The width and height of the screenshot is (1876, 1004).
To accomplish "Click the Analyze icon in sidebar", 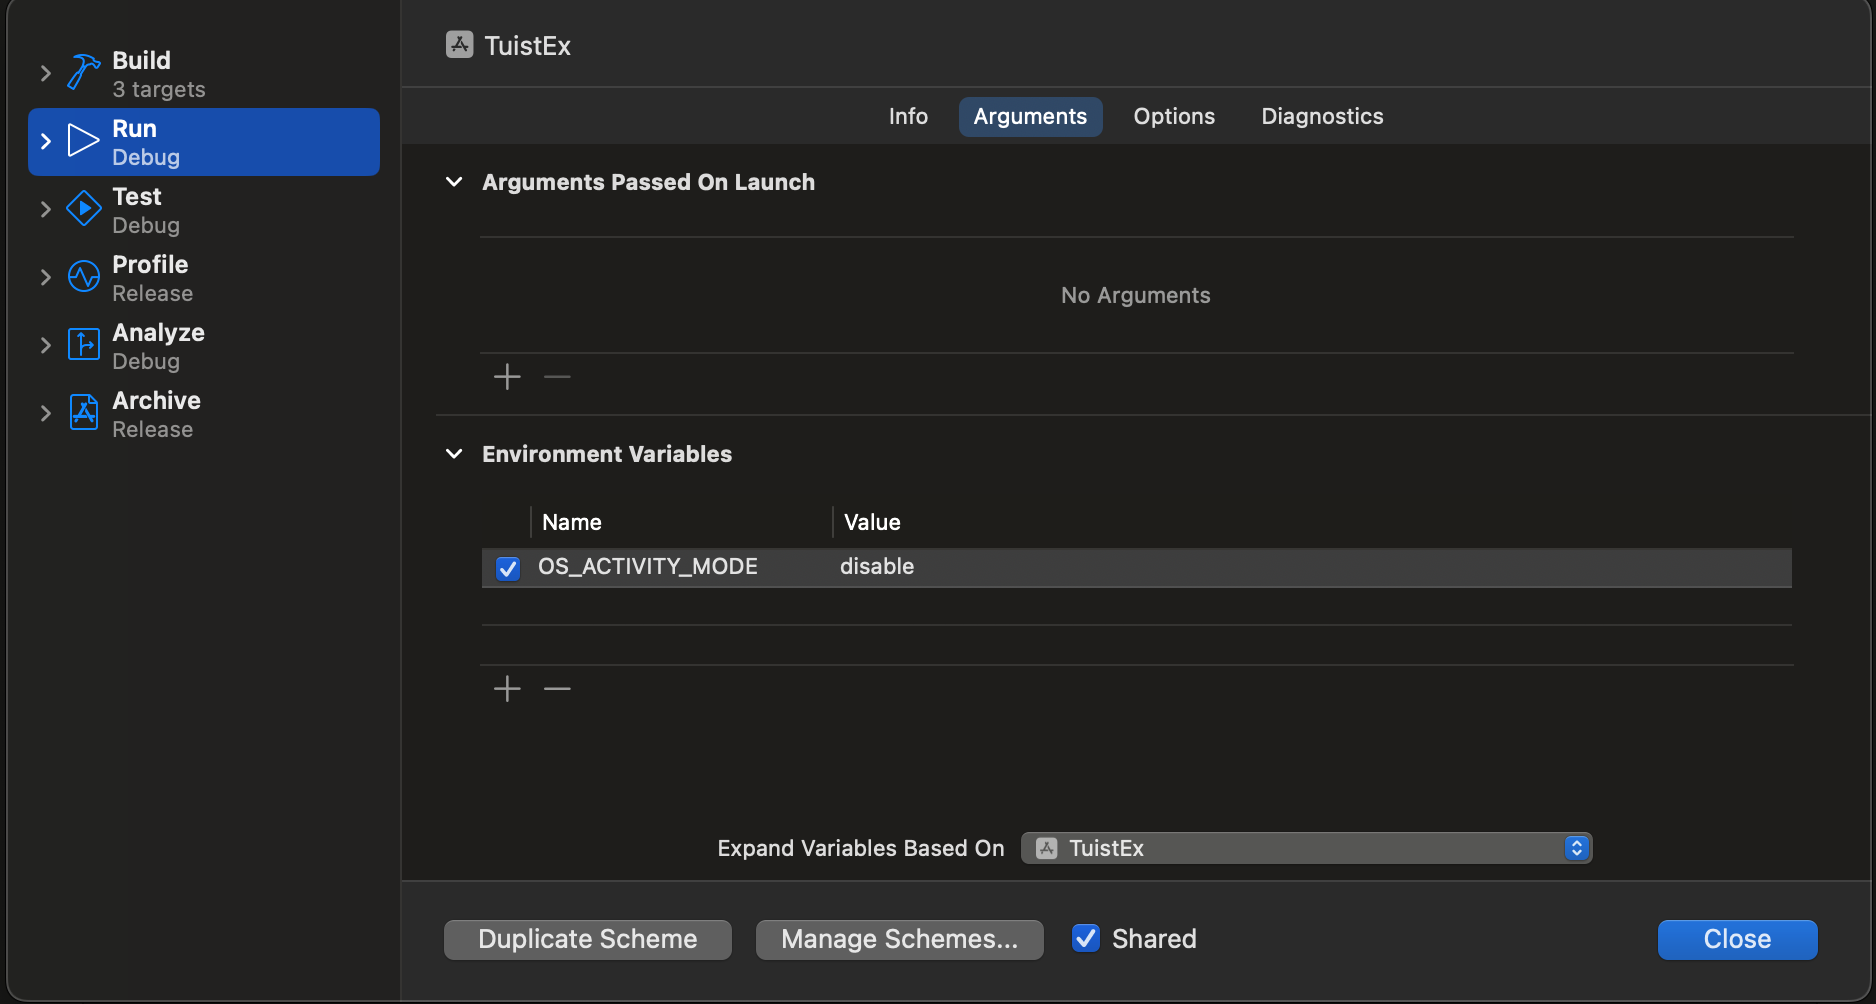I will coord(84,345).
